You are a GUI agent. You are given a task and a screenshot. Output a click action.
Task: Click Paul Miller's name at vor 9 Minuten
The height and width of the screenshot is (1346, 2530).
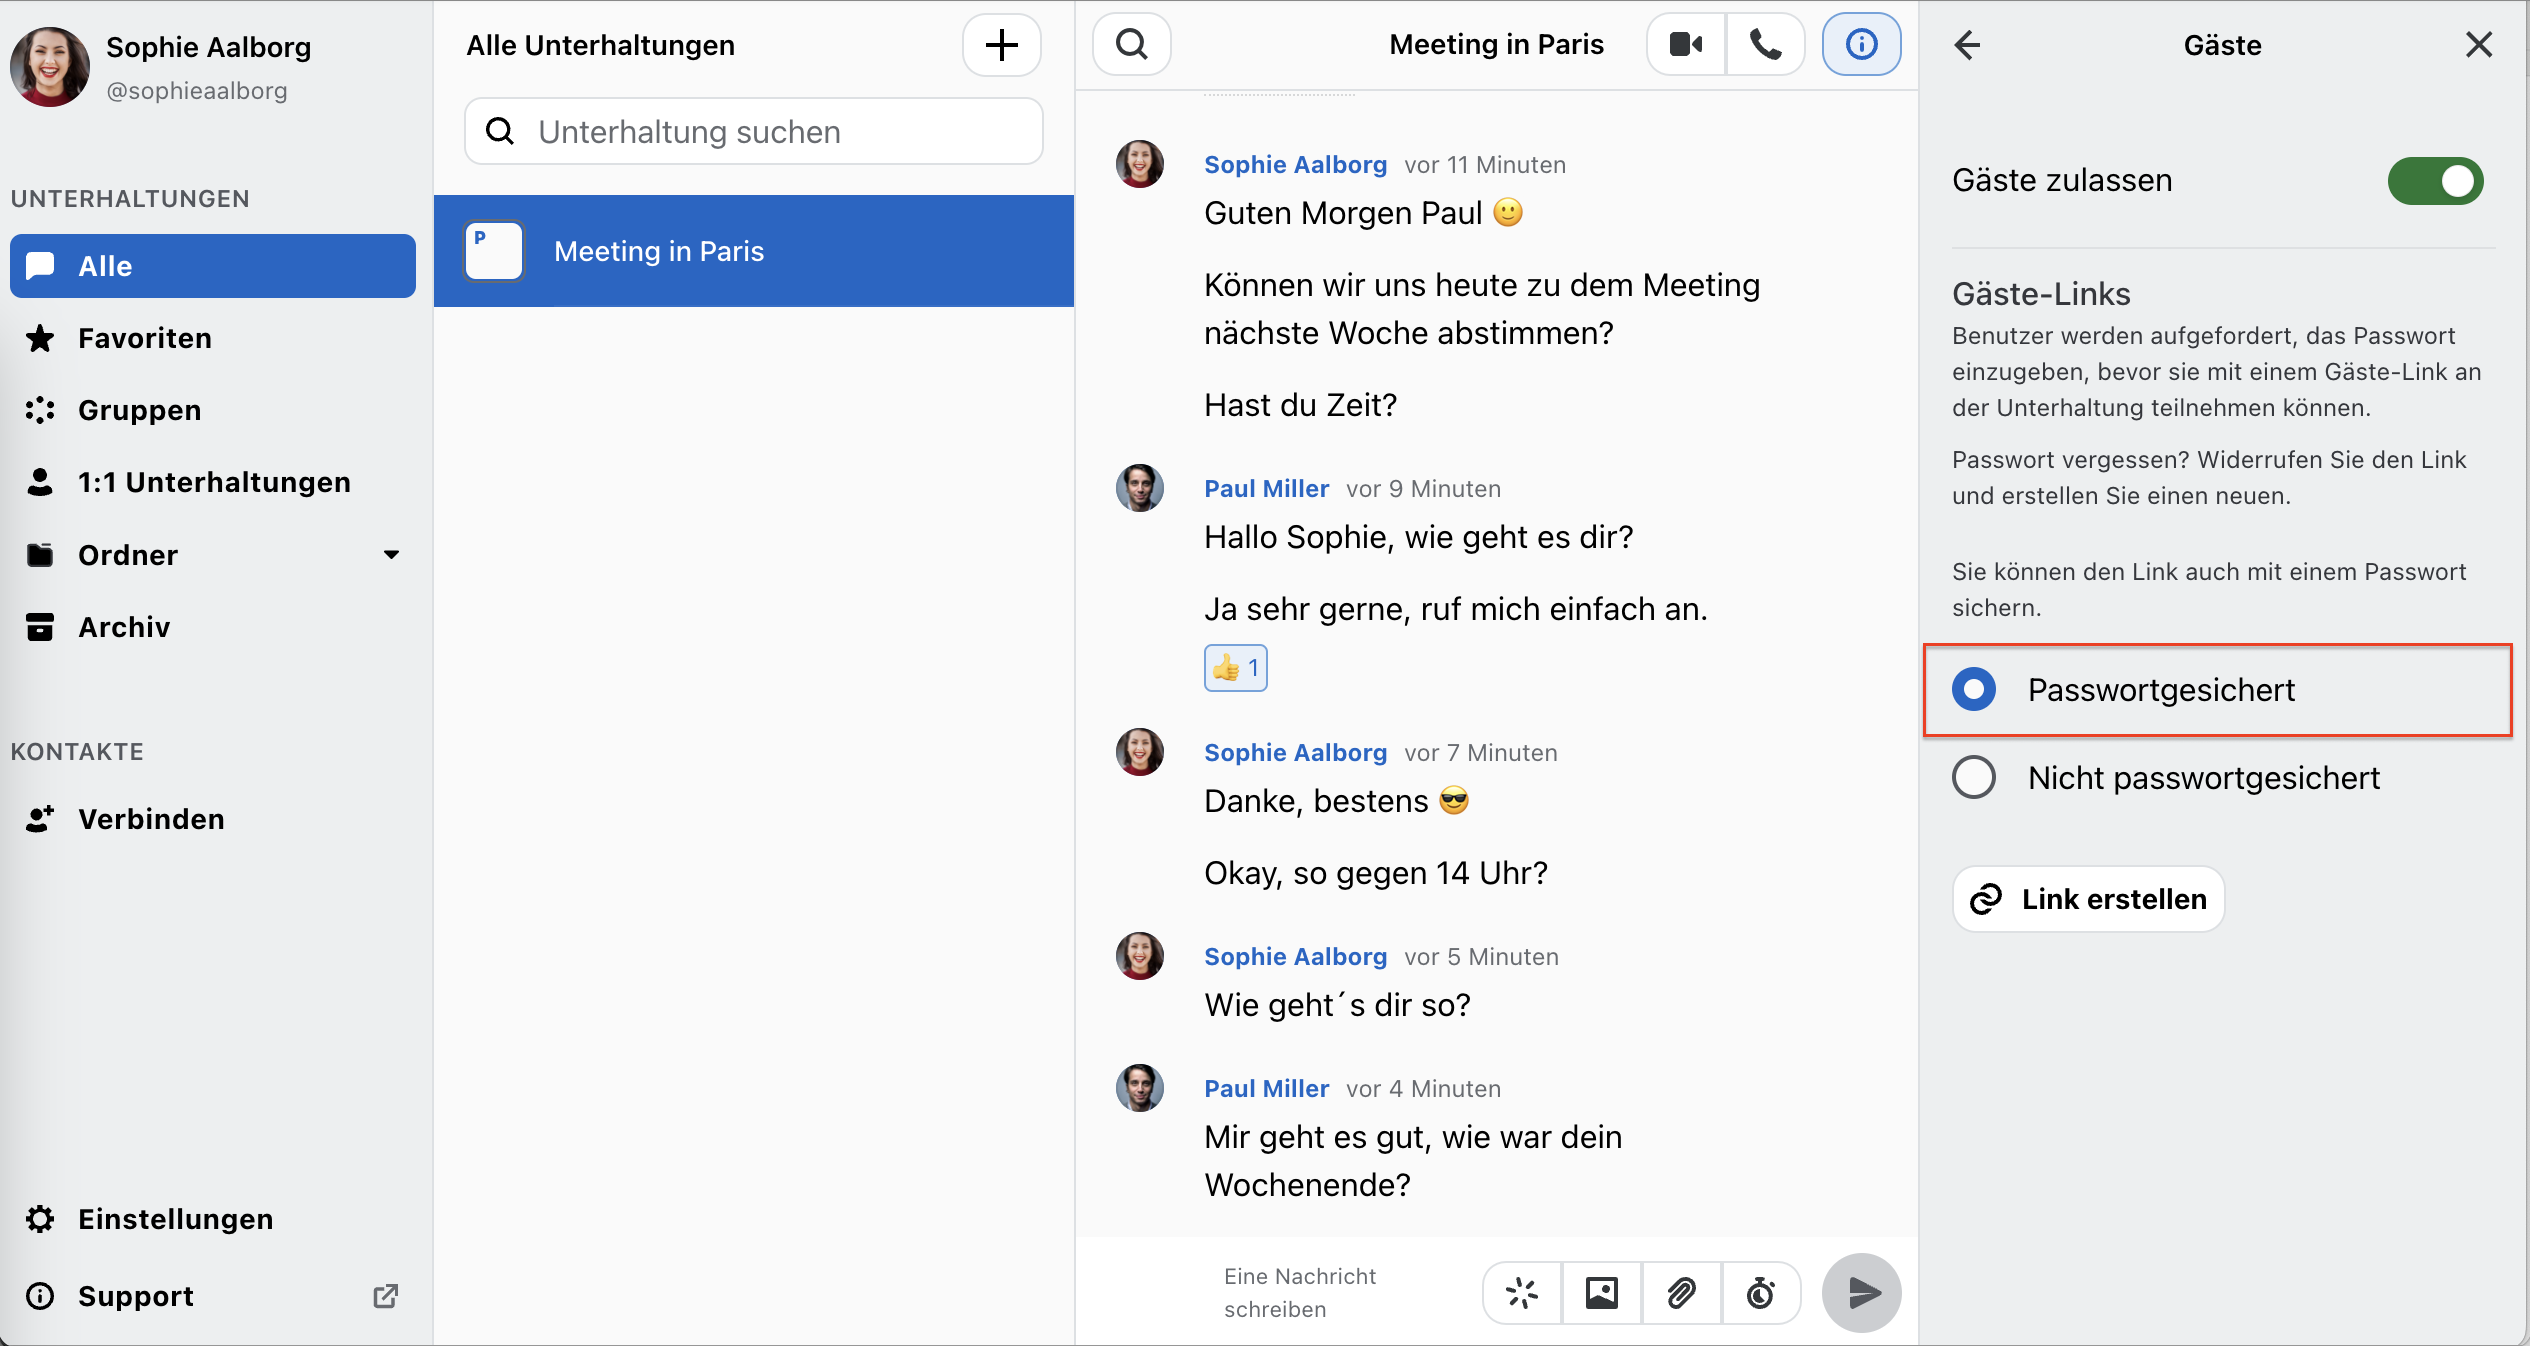click(1266, 489)
